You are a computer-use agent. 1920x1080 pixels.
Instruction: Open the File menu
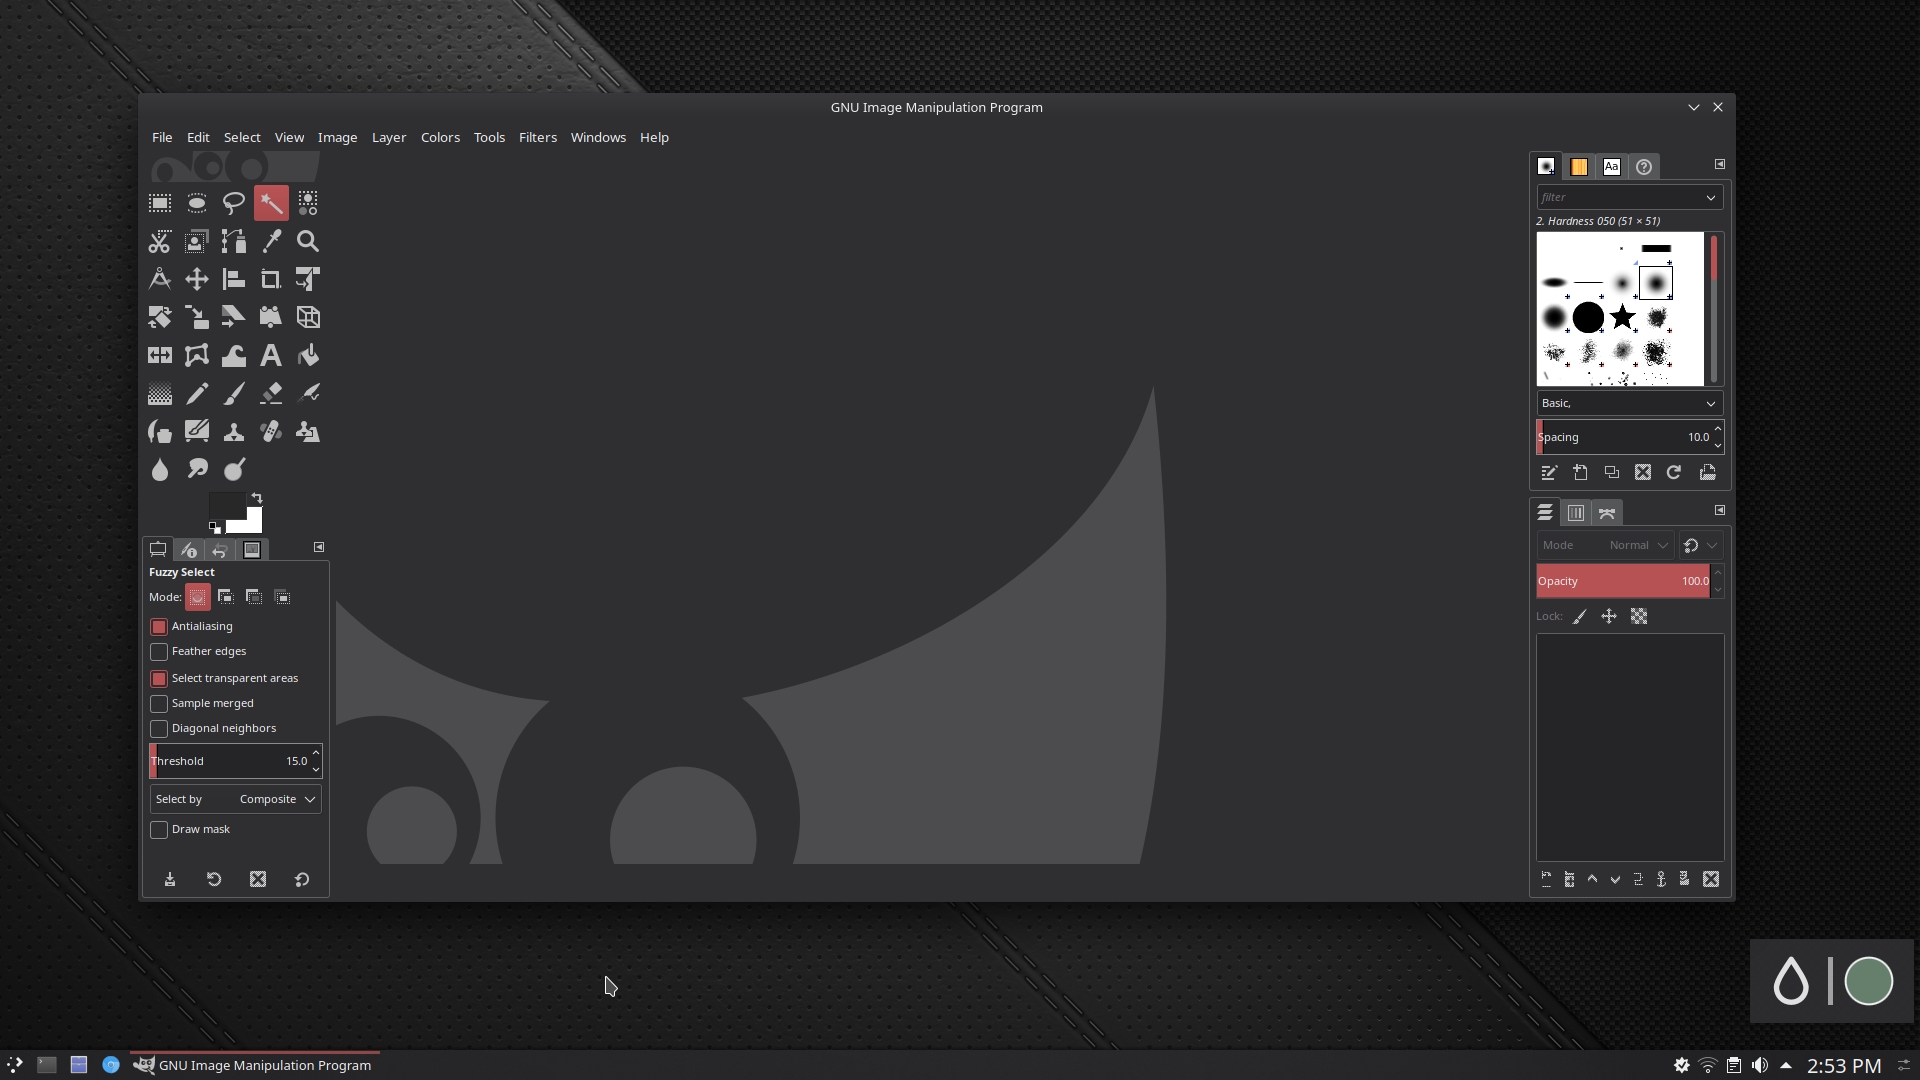162,137
